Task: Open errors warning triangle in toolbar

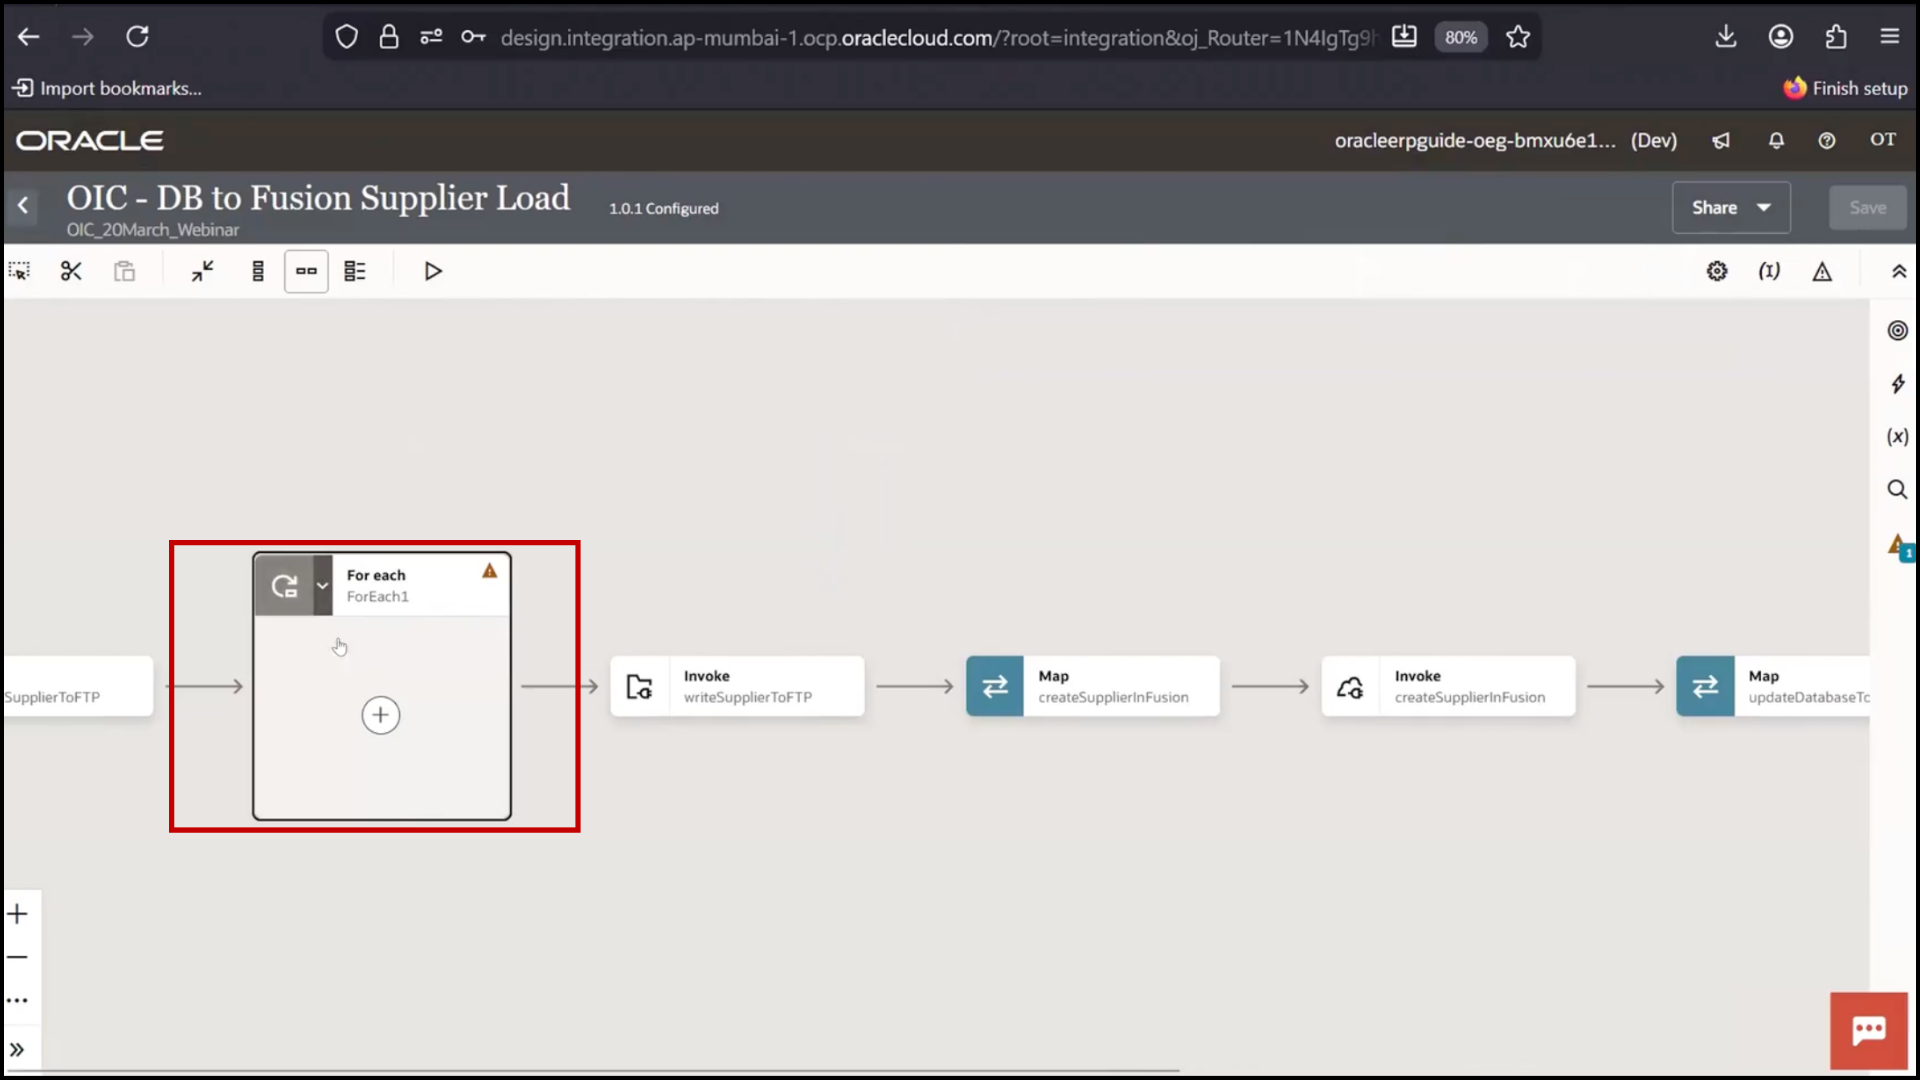Action: point(1822,272)
